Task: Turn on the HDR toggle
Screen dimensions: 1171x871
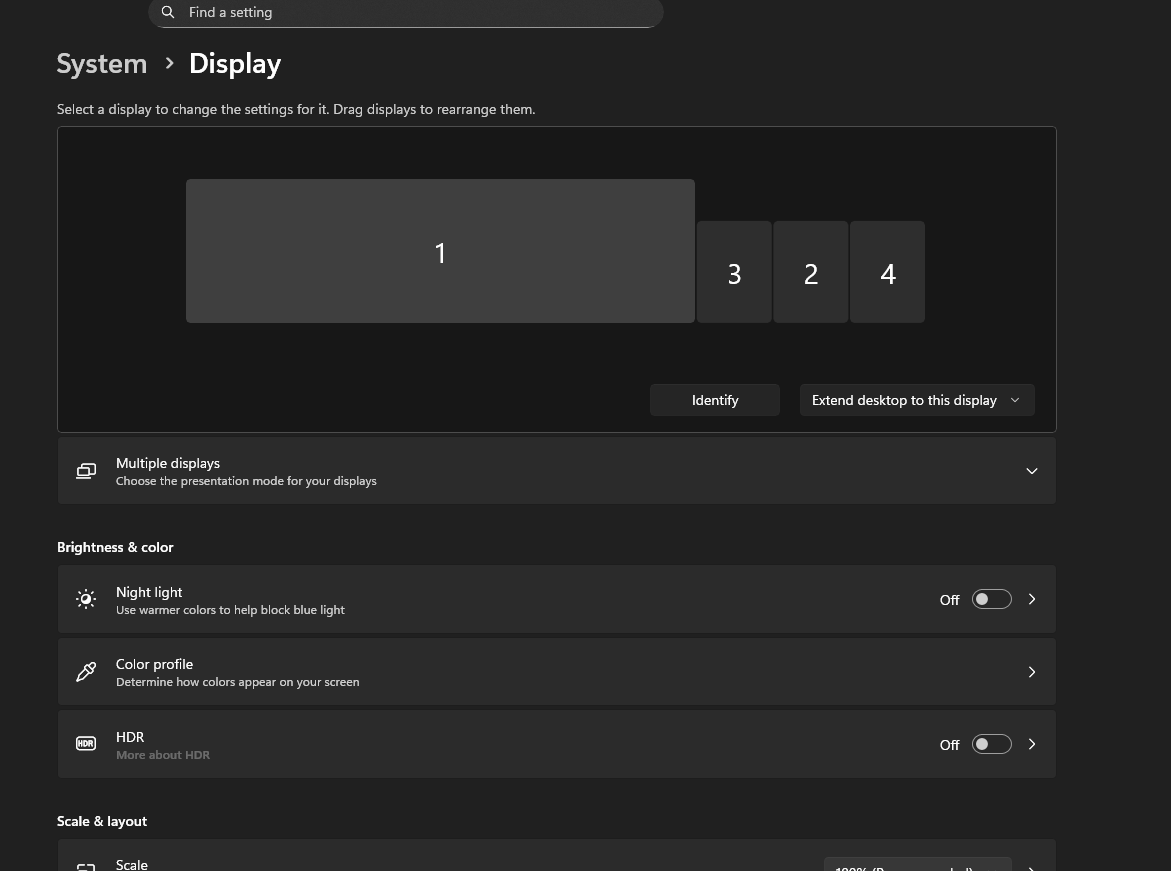Action: tap(991, 744)
